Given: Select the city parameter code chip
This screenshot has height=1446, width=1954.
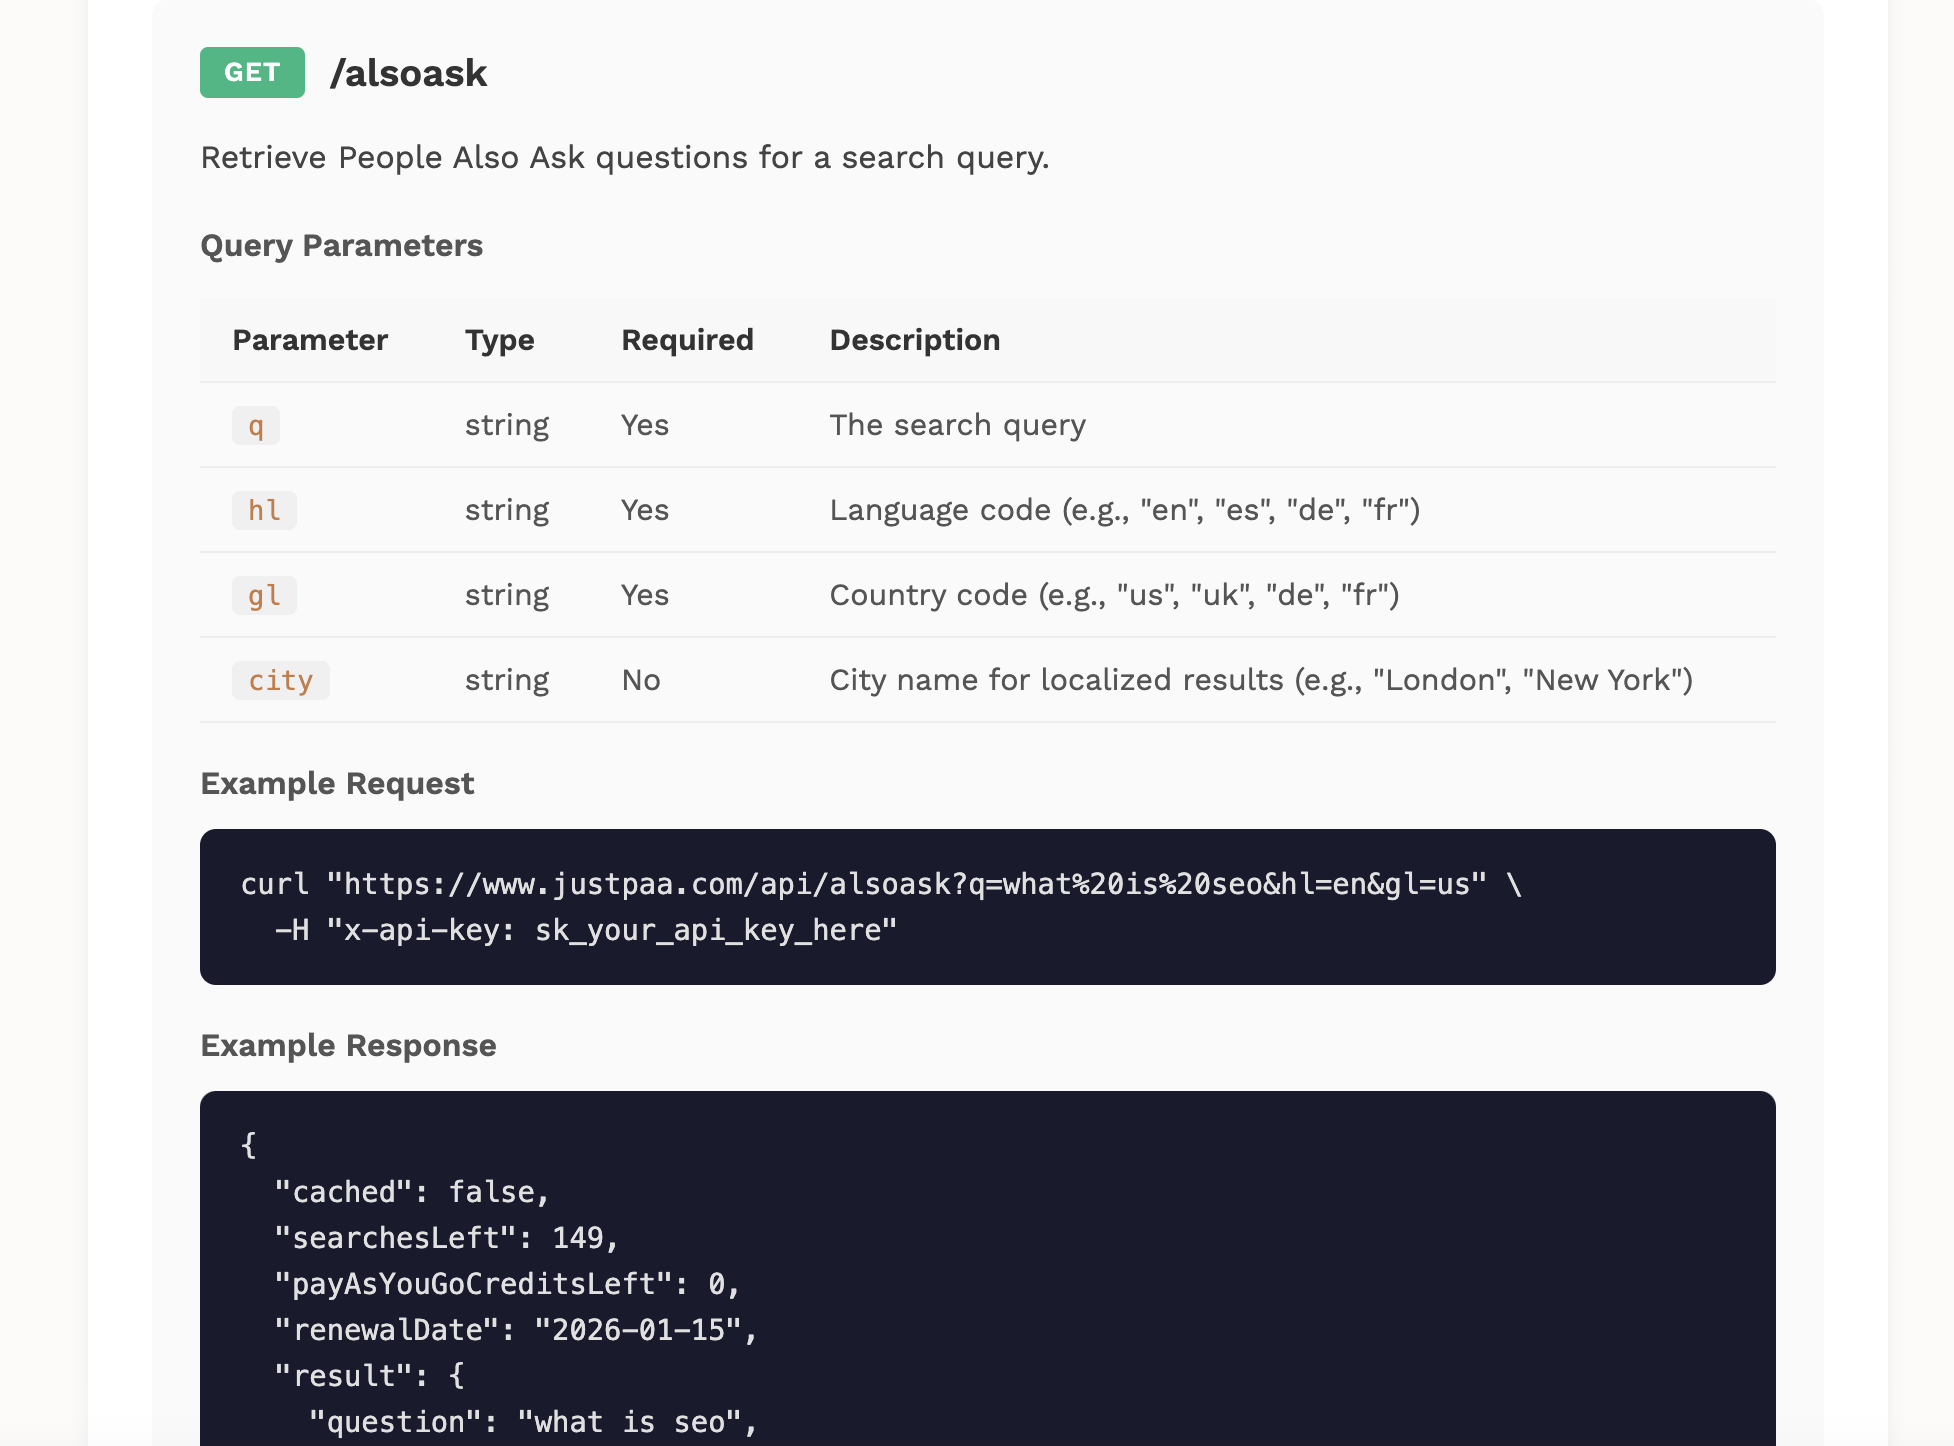Looking at the screenshot, I should point(280,680).
